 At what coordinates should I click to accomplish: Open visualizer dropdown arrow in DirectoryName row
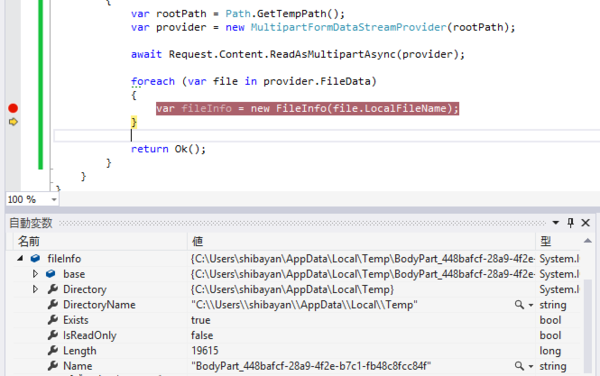click(x=531, y=305)
